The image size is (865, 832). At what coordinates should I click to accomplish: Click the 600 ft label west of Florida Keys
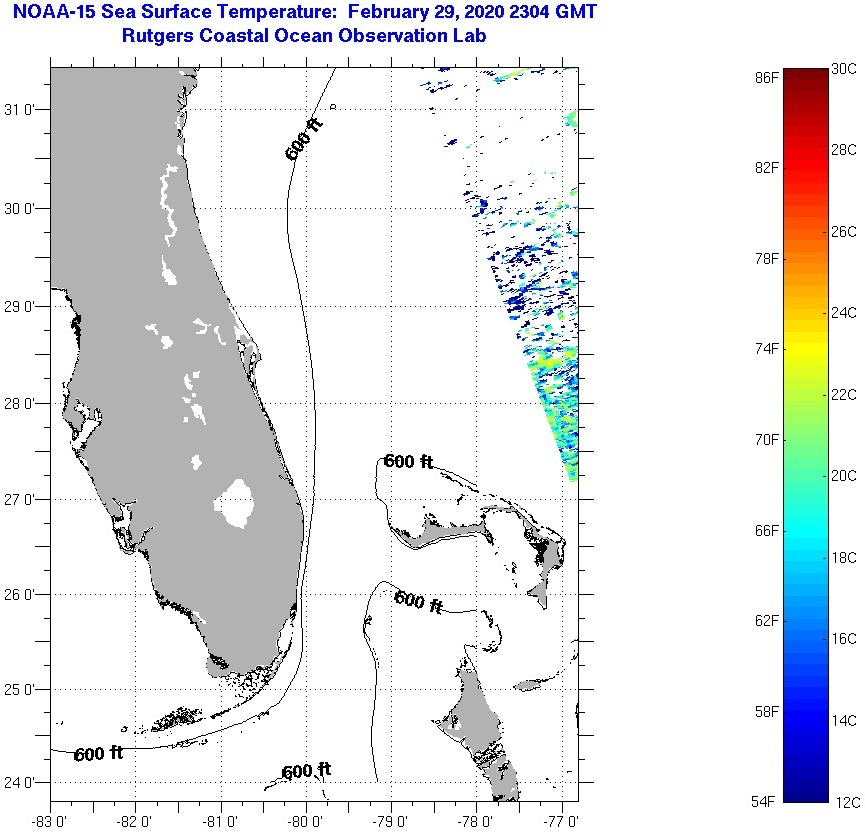coord(98,754)
